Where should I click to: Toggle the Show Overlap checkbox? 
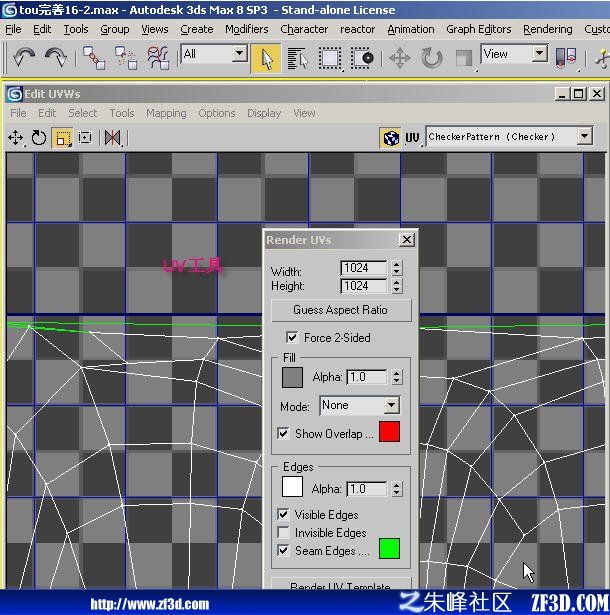(283, 433)
